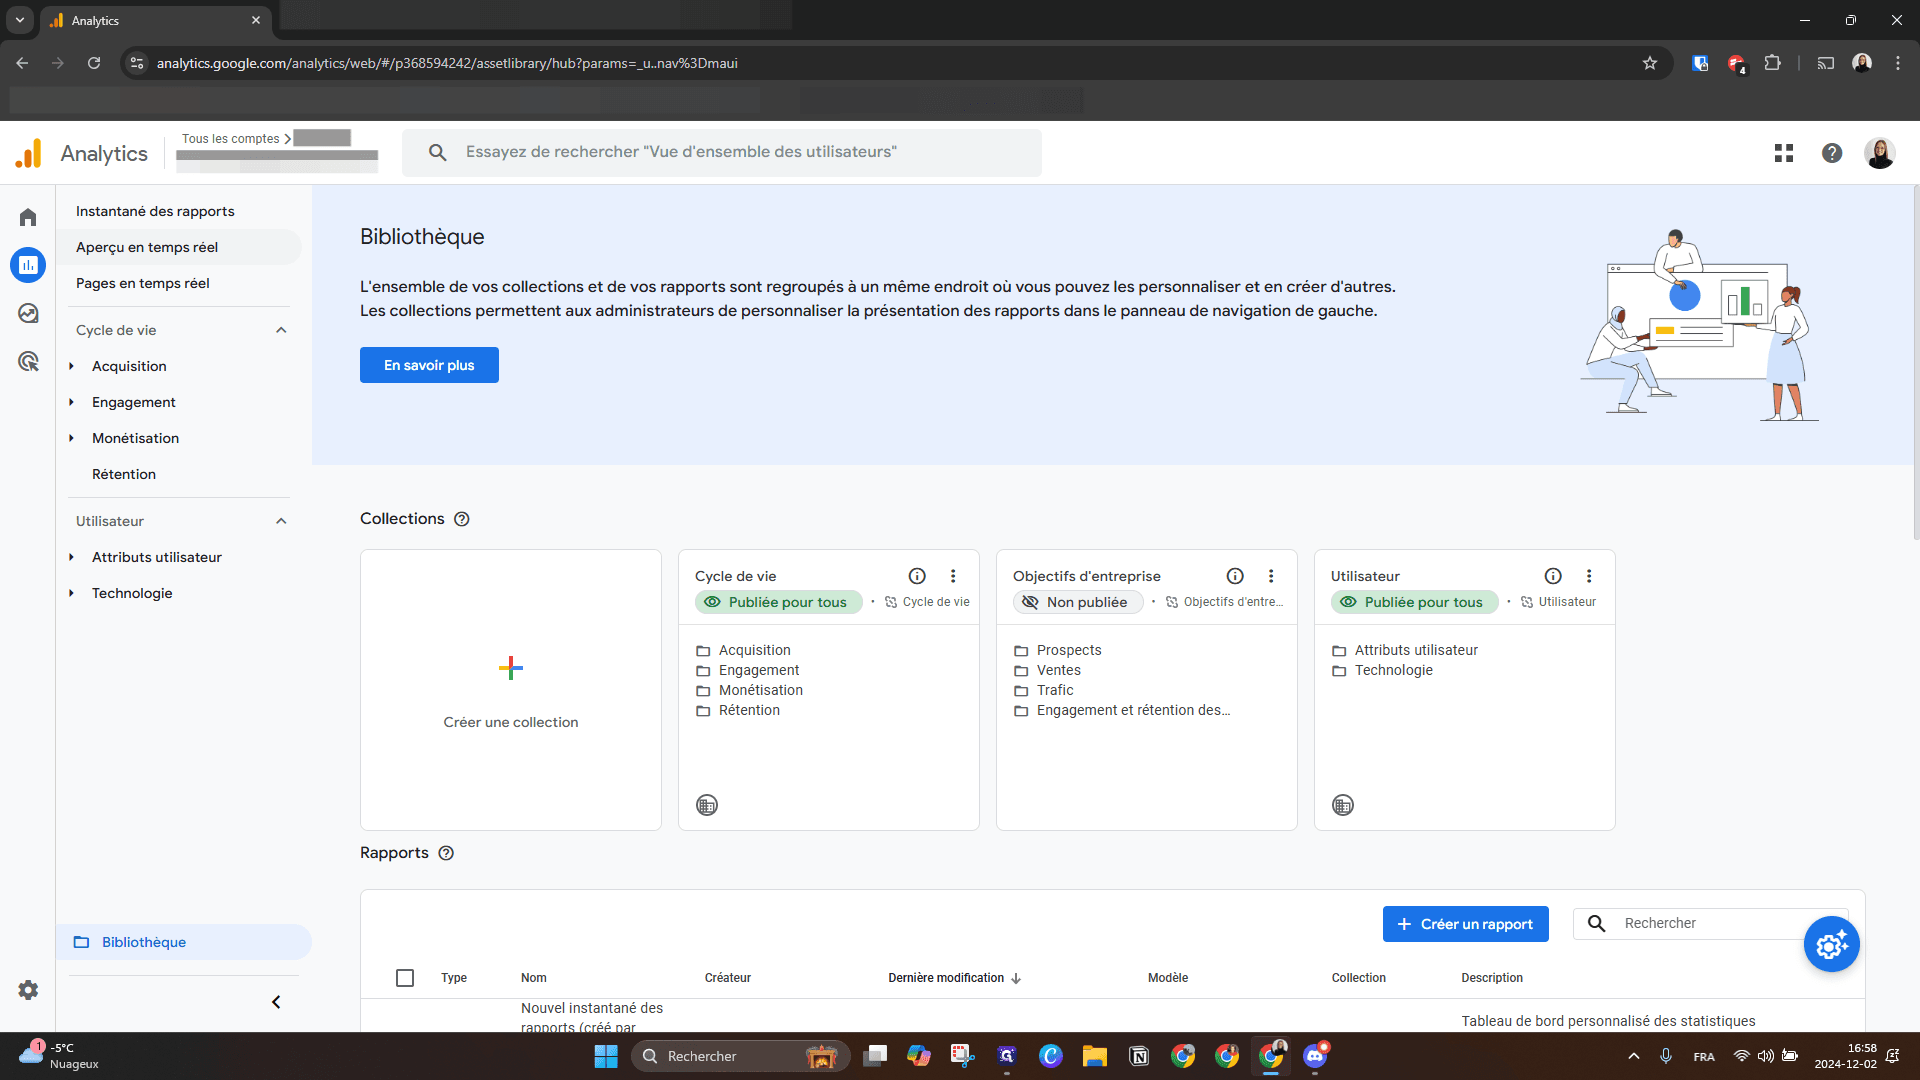Open Bibliothèque in the sidebar
This screenshot has width=1920, height=1080.
184,942
